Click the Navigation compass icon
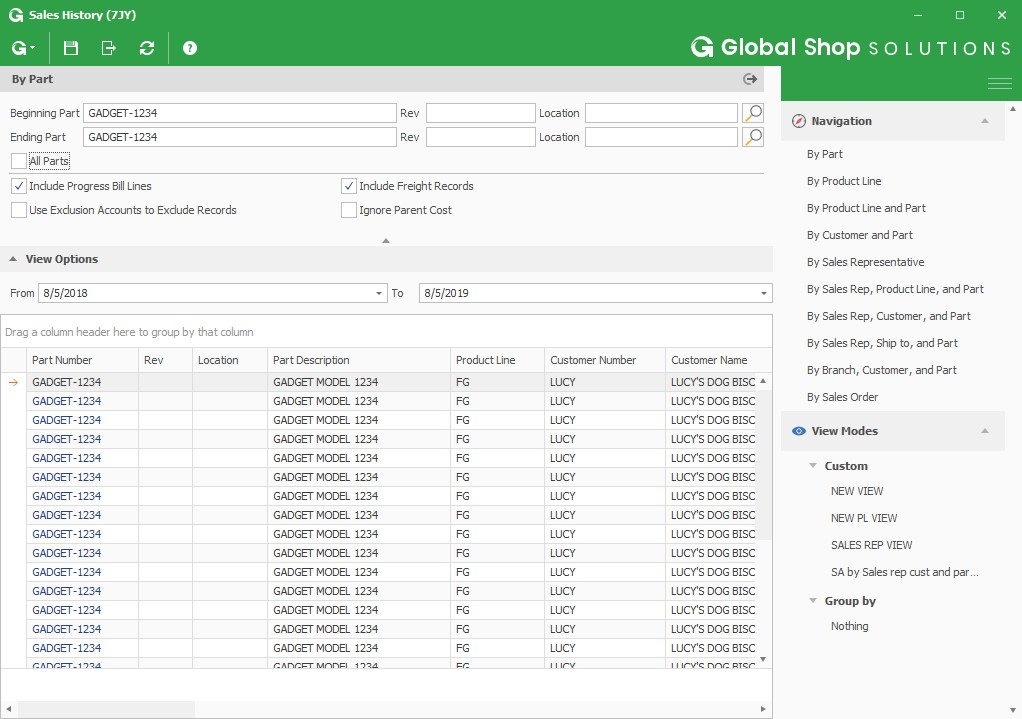The image size is (1022, 719). [798, 121]
